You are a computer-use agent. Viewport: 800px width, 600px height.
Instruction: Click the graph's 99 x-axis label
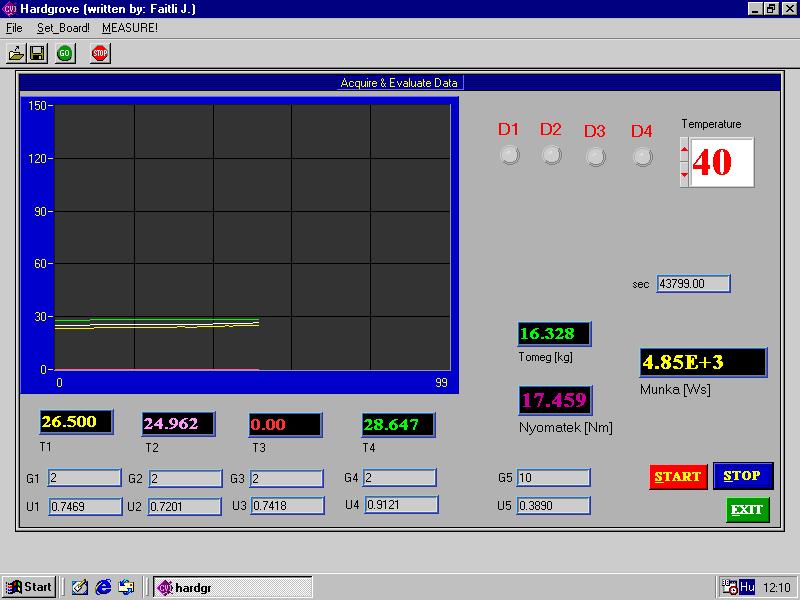pyautogui.click(x=441, y=383)
